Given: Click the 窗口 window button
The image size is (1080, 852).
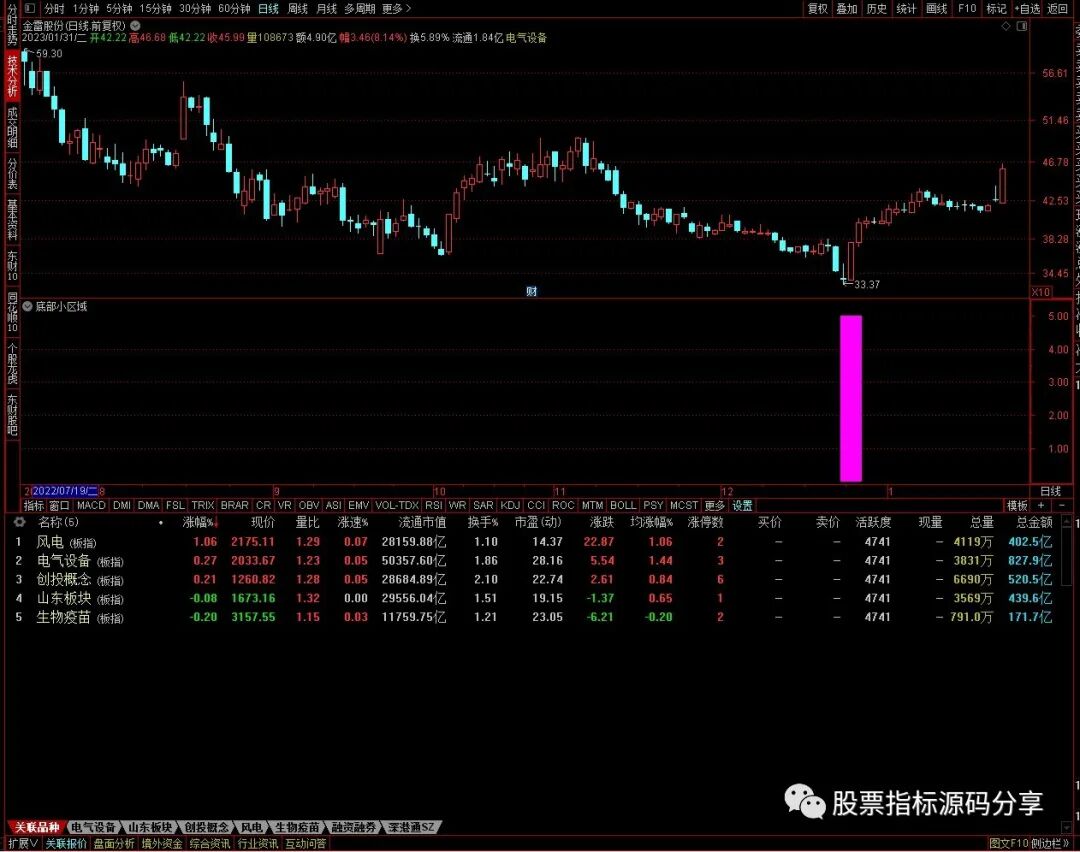Looking at the screenshot, I should 59,506.
